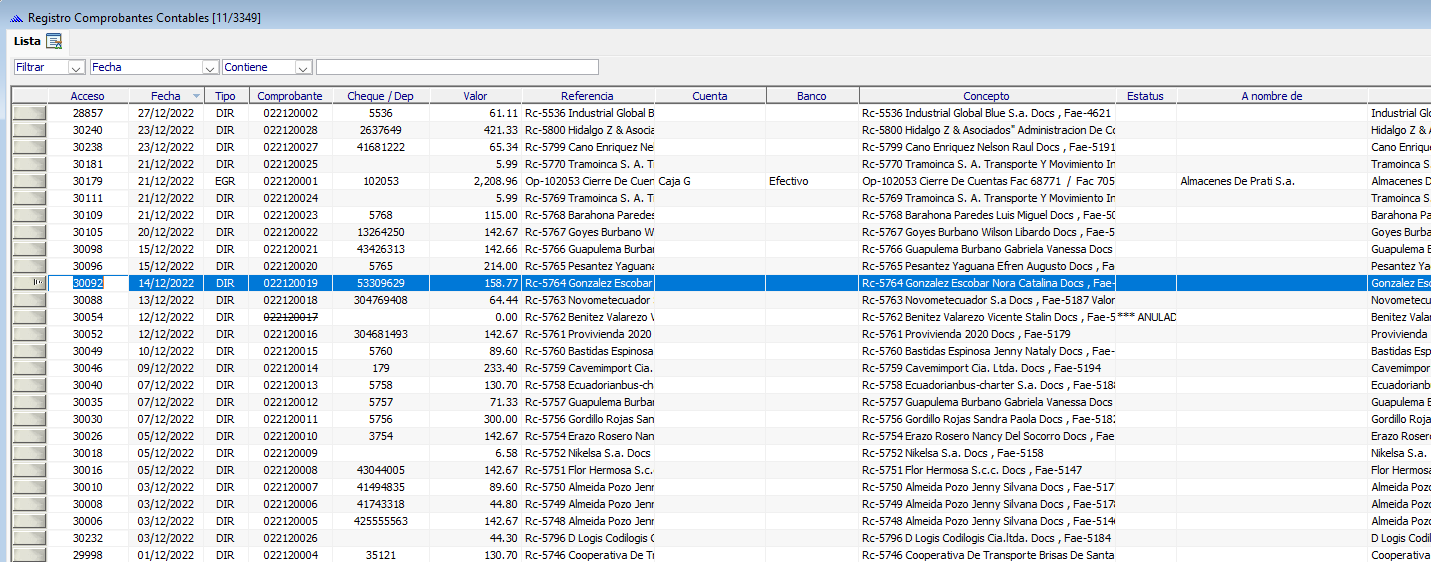Click the Banco column header

(x=812, y=96)
